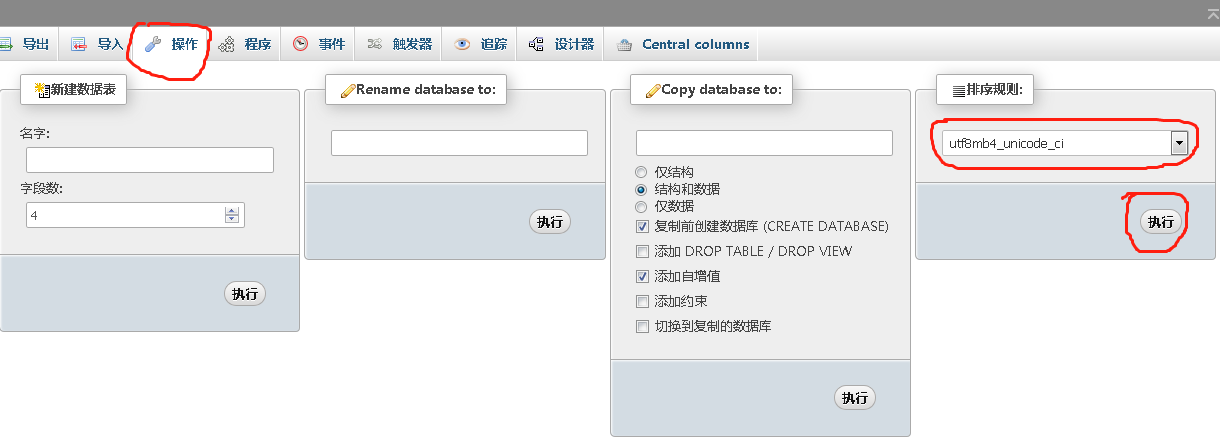Click the Triggers (触发器) icon
The width and height of the screenshot is (1220, 438).
375,44
